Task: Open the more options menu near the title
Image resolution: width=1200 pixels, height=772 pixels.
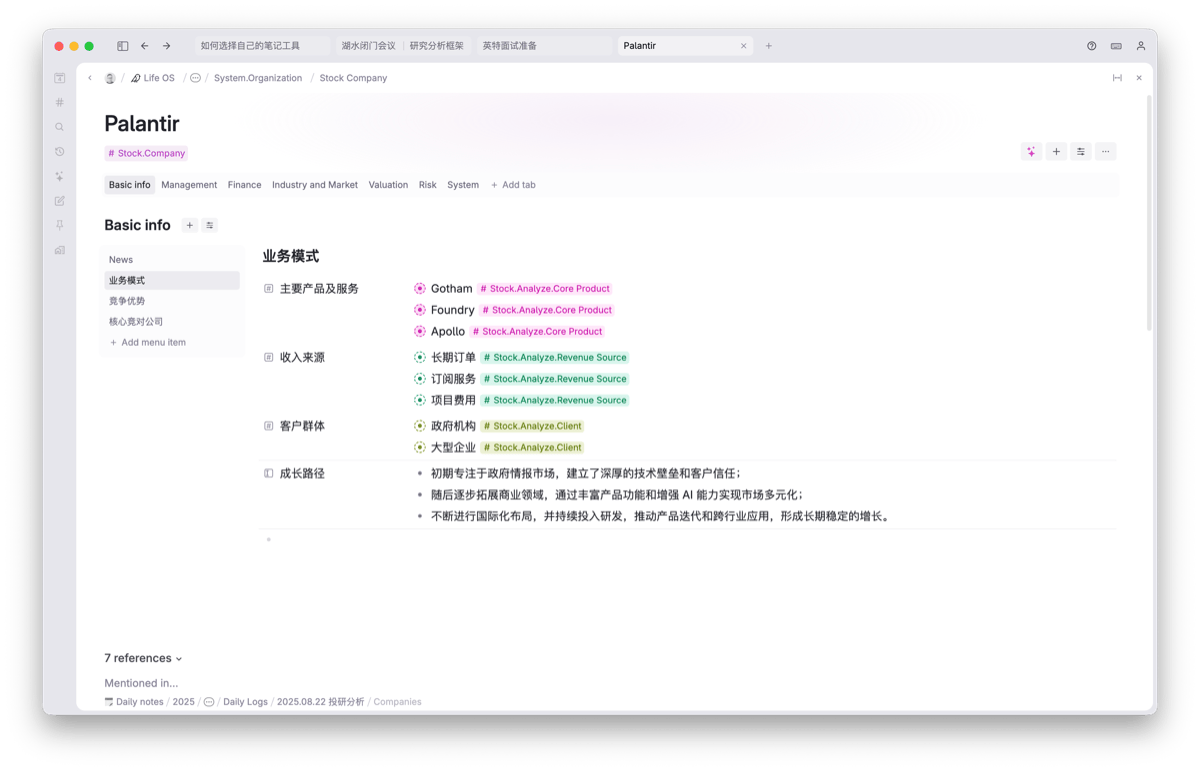Action: [1105, 152]
